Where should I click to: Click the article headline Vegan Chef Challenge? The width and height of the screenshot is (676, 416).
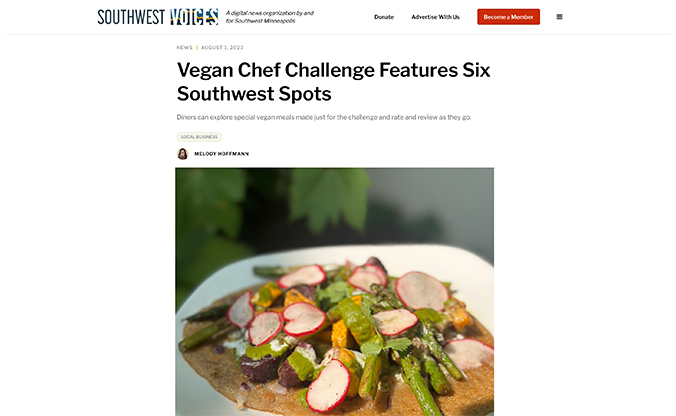point(333,81)
